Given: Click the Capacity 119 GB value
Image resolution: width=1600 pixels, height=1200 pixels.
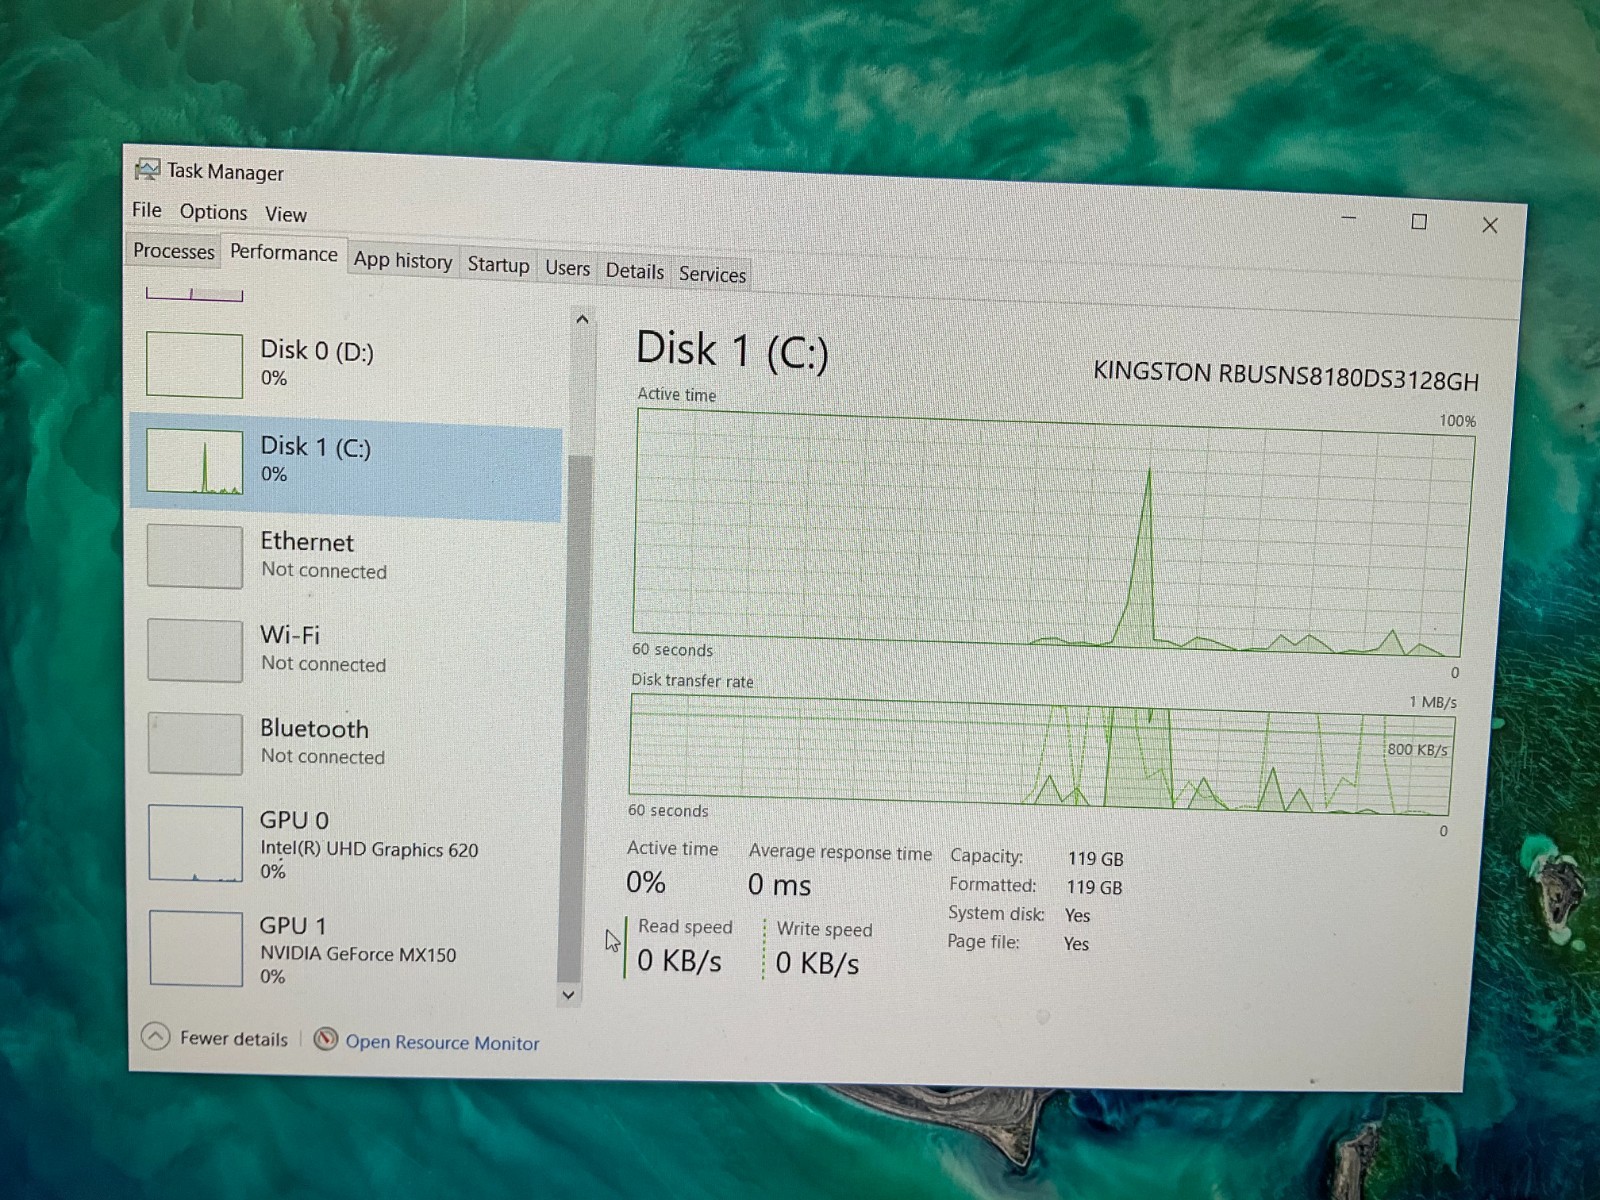Looking at the screenshot, I should (1095, 858).
